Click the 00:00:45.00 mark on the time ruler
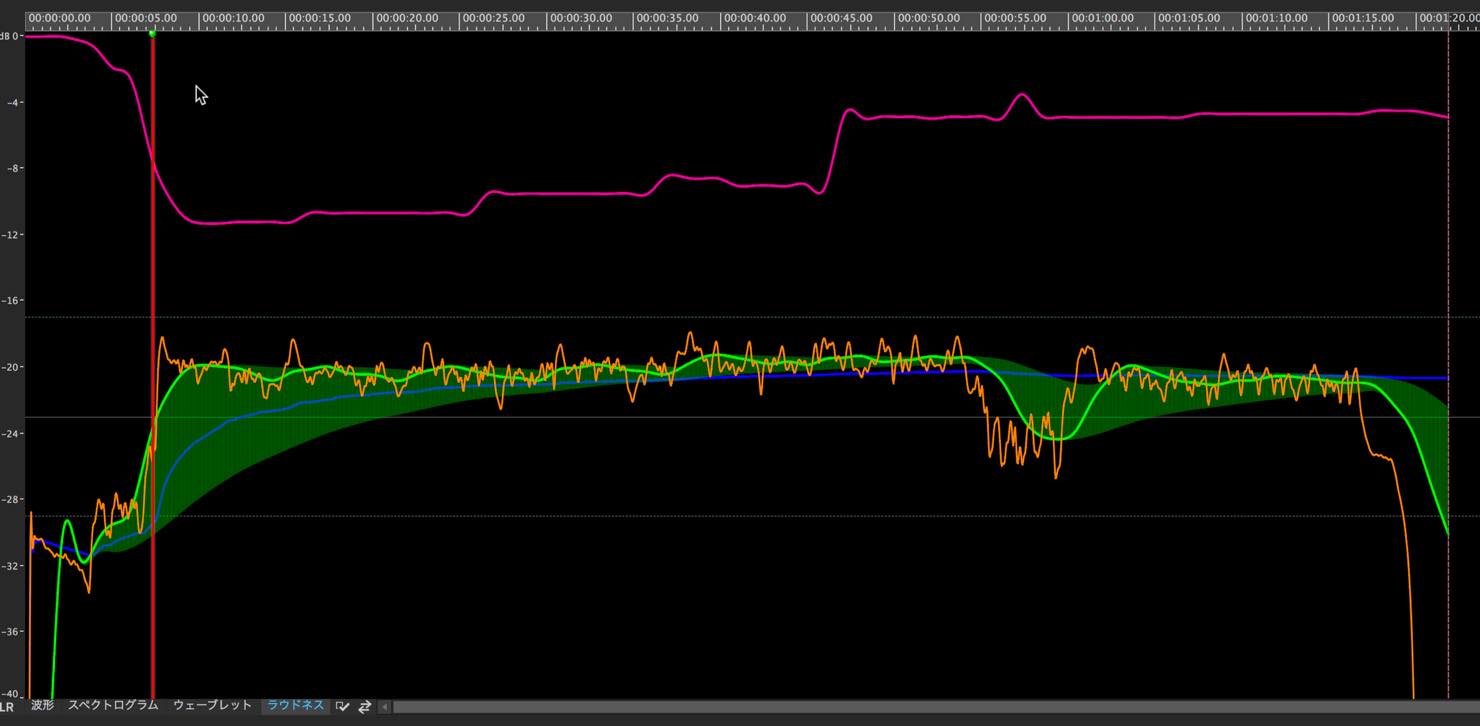The width and height of the screenshot is (1480, 726). pos(840,18)
